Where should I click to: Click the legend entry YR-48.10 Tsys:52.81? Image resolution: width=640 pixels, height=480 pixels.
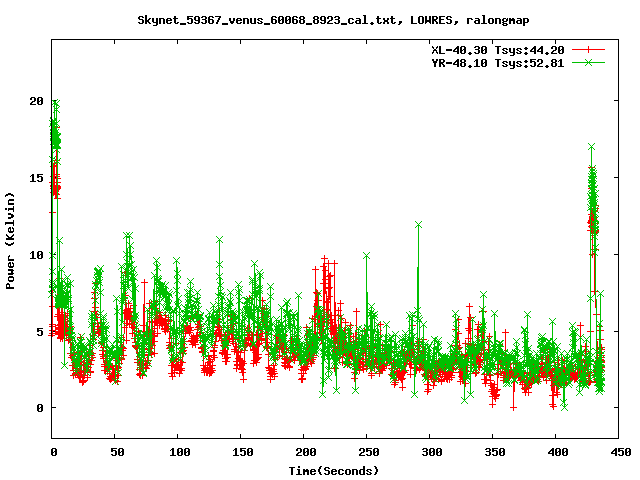click(x=498, y=63)
